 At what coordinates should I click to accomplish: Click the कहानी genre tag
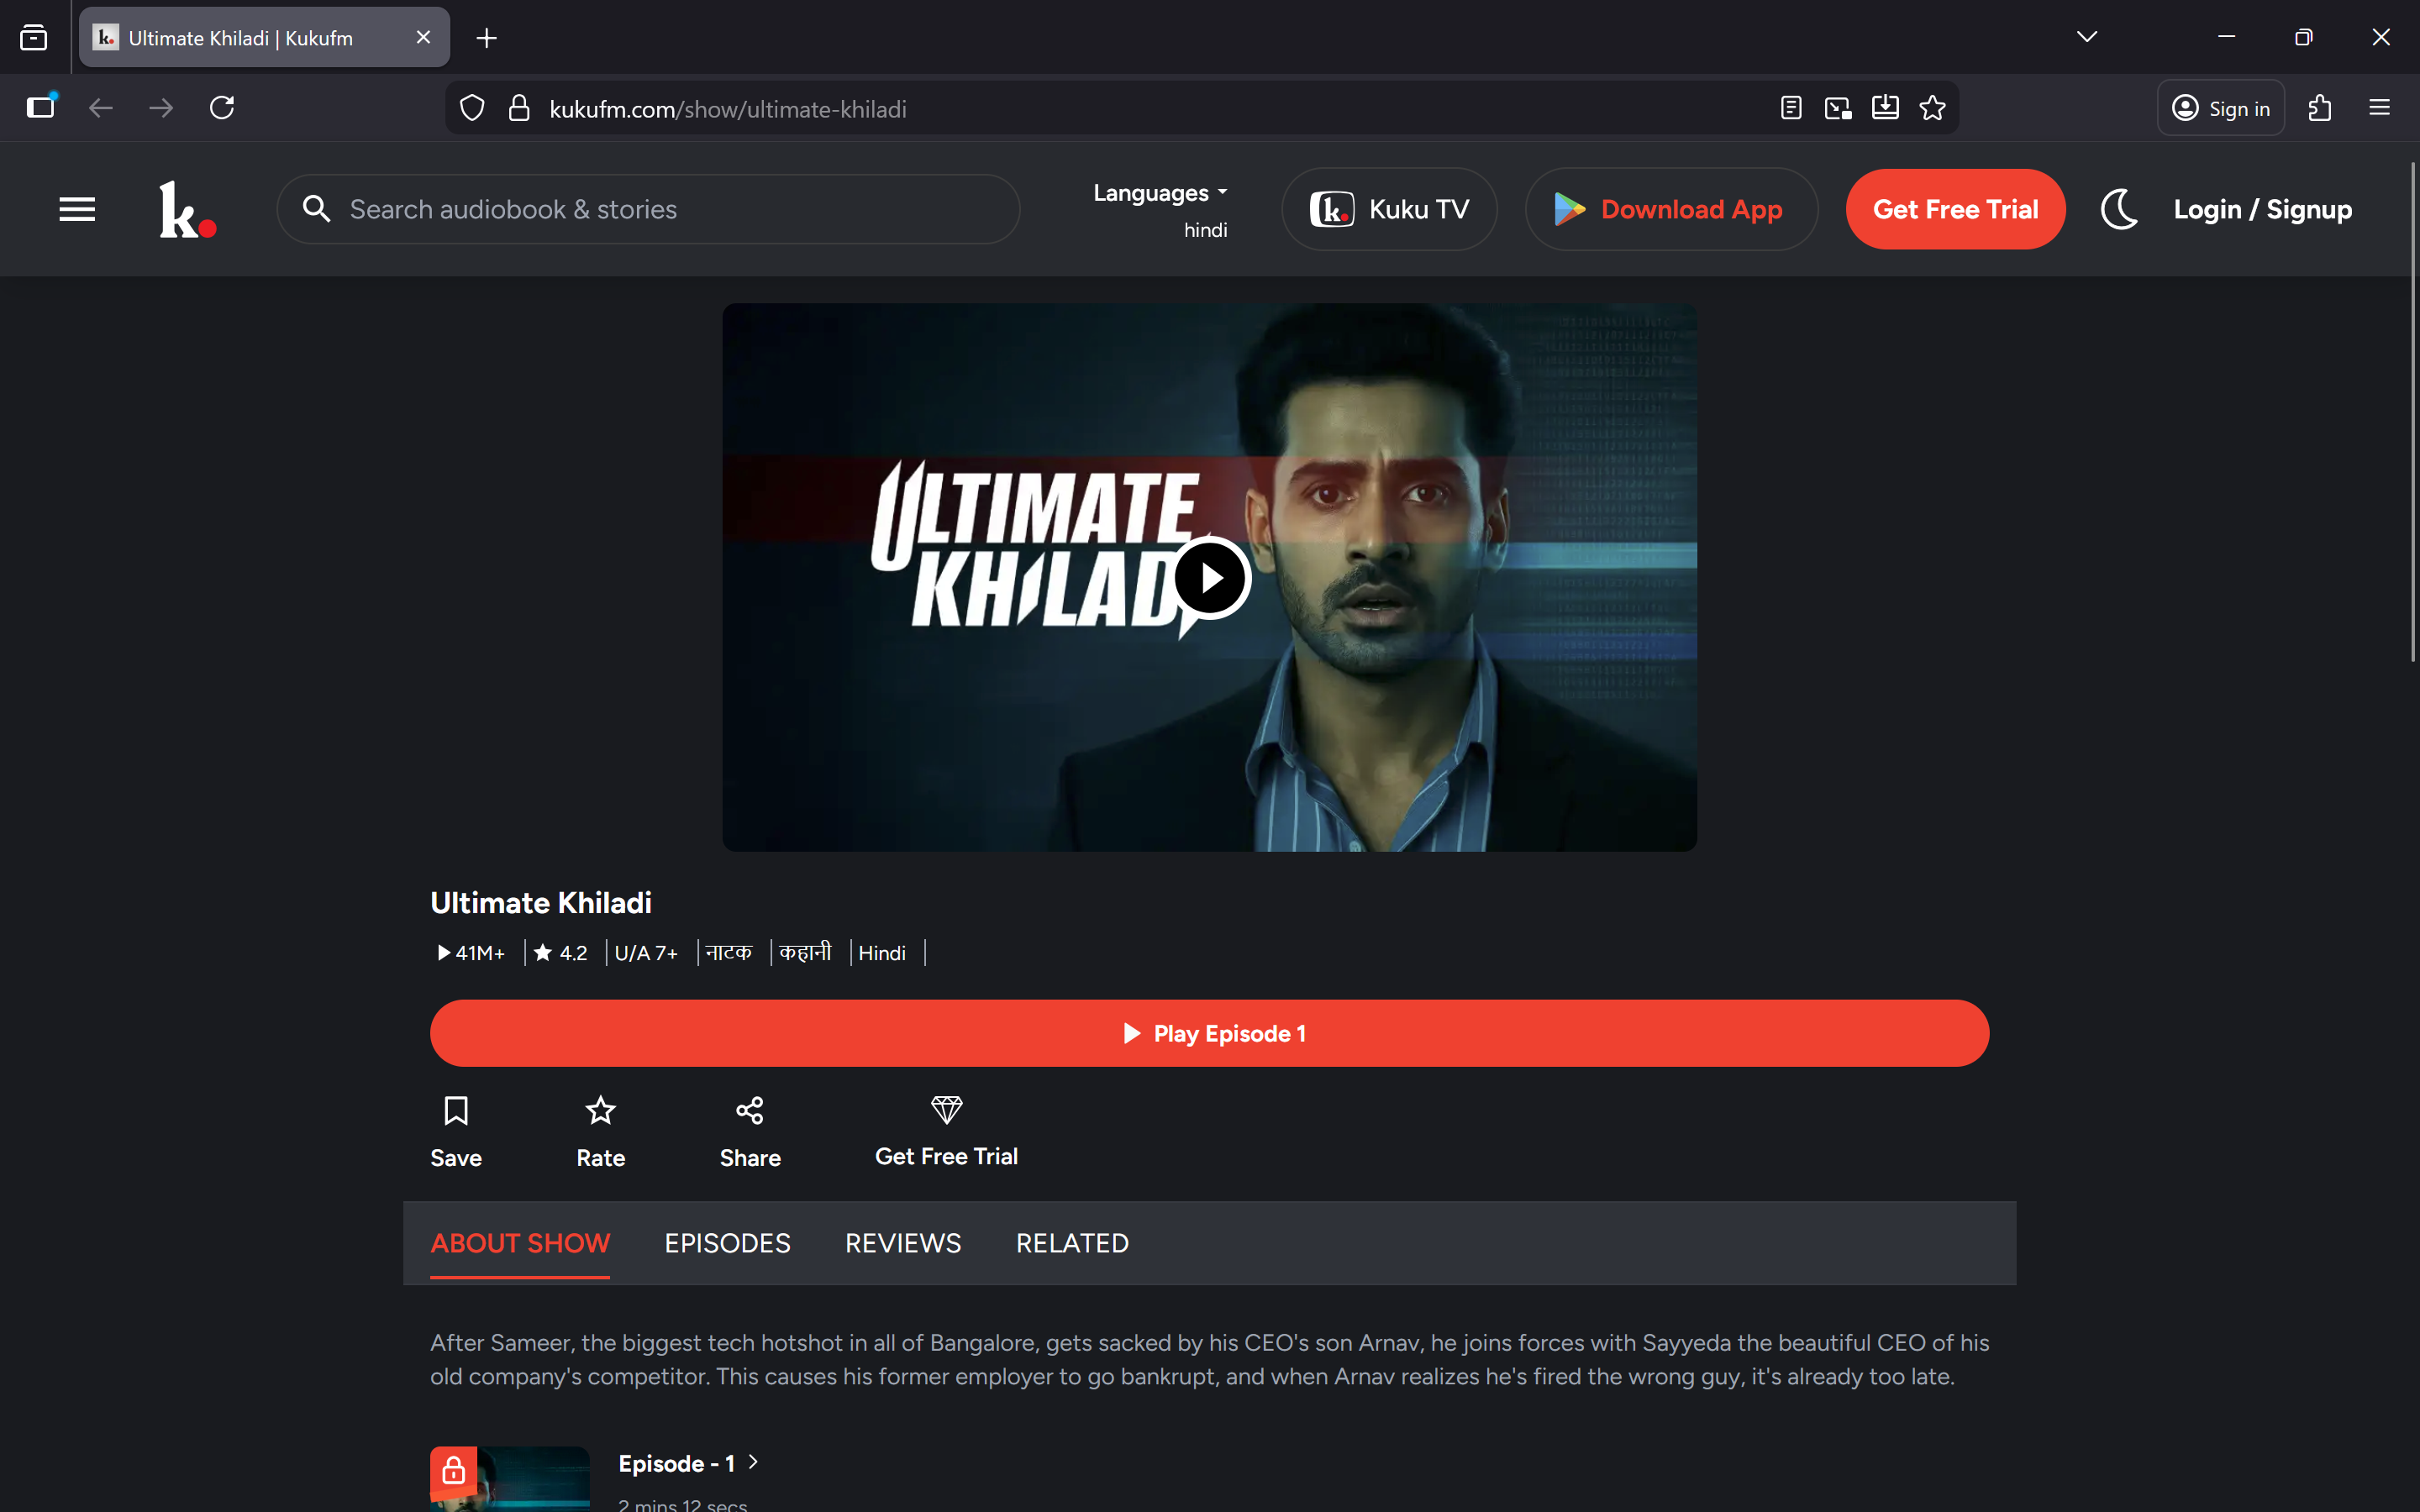point(805,953)
